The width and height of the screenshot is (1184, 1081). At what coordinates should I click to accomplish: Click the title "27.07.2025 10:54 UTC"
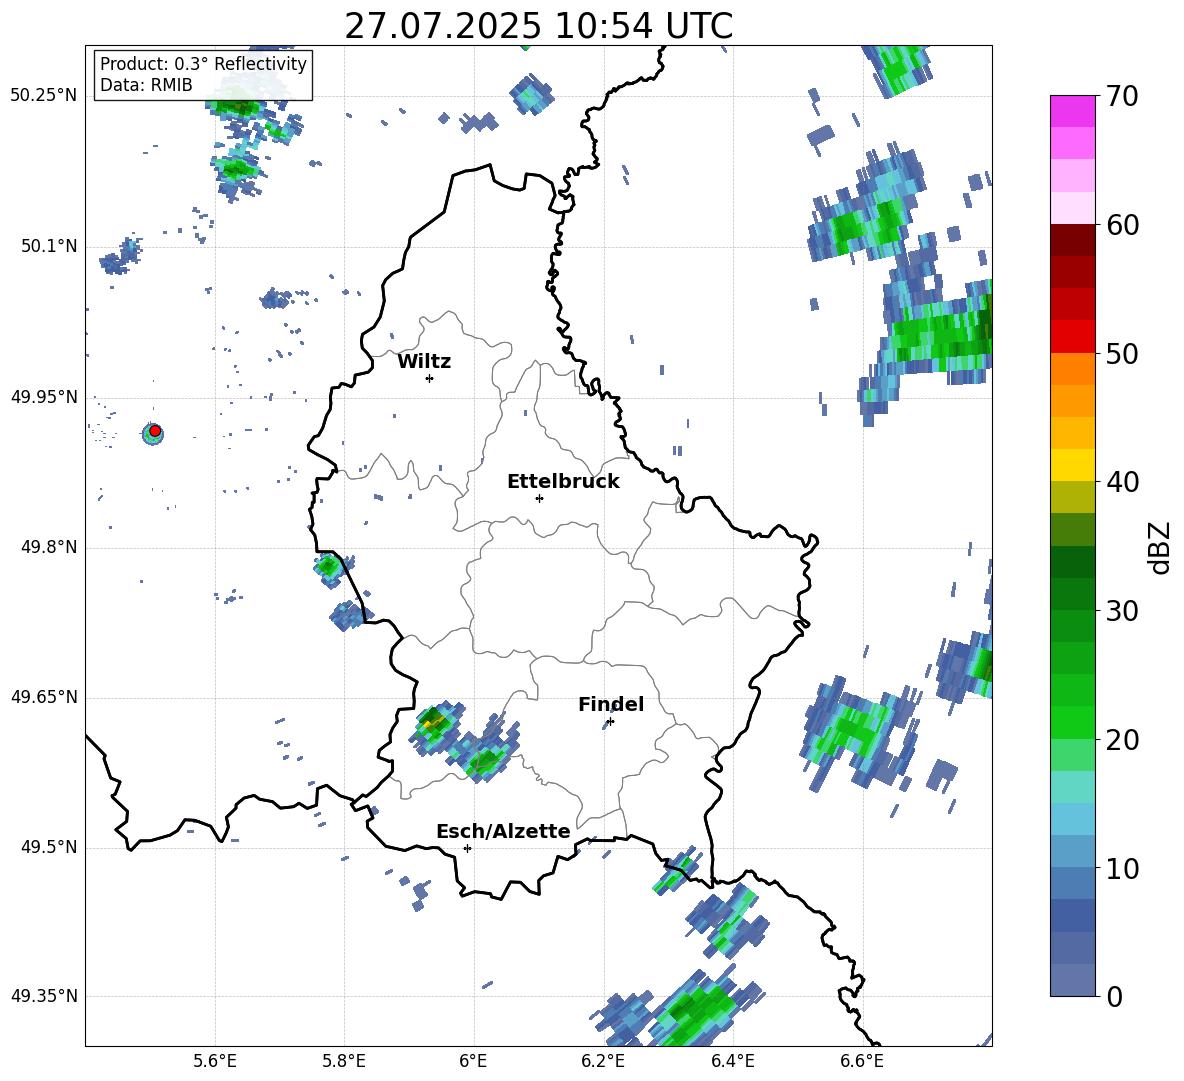[x=538, y=26]
